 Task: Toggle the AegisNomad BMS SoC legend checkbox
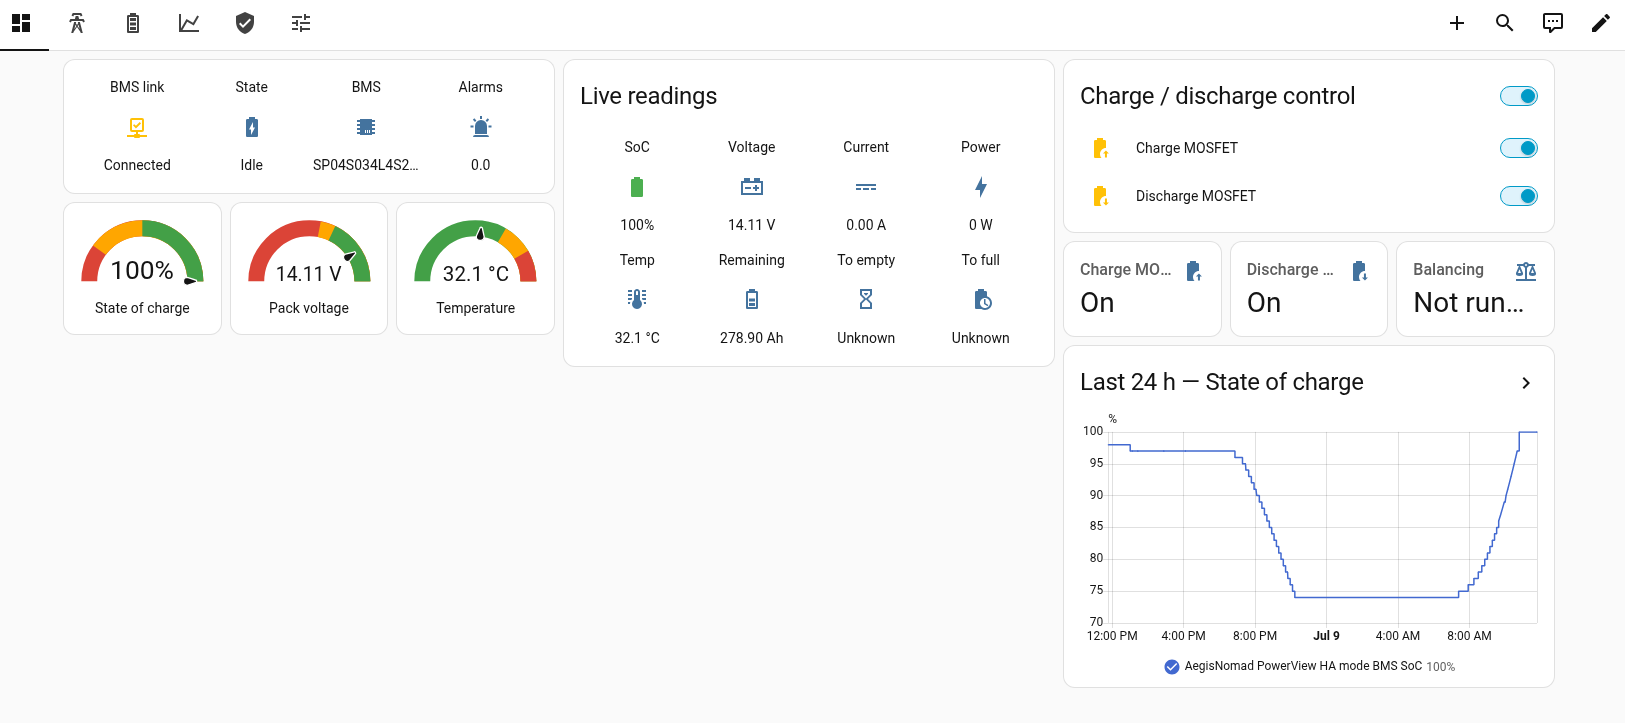point(1172,667)
